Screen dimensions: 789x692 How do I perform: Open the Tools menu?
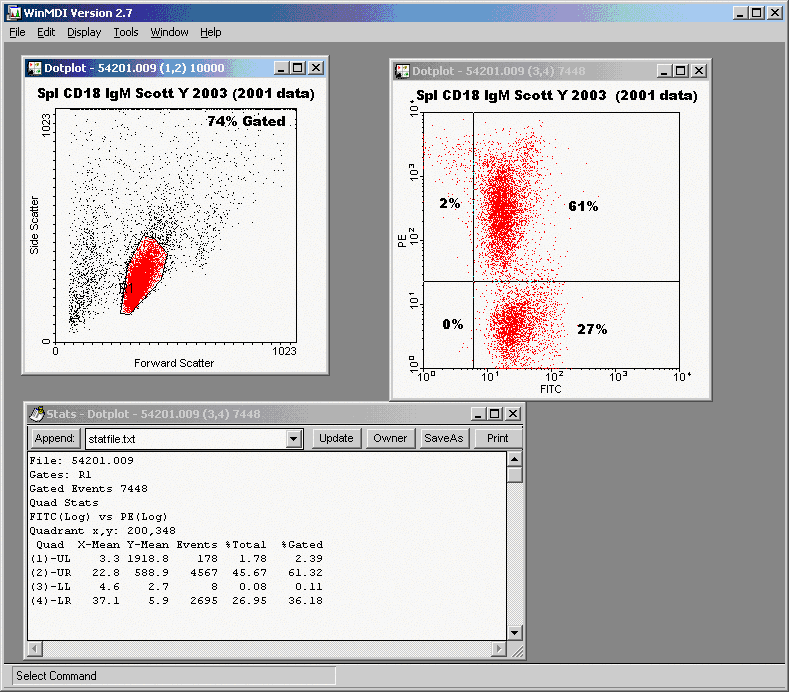(x=126, y=32)
